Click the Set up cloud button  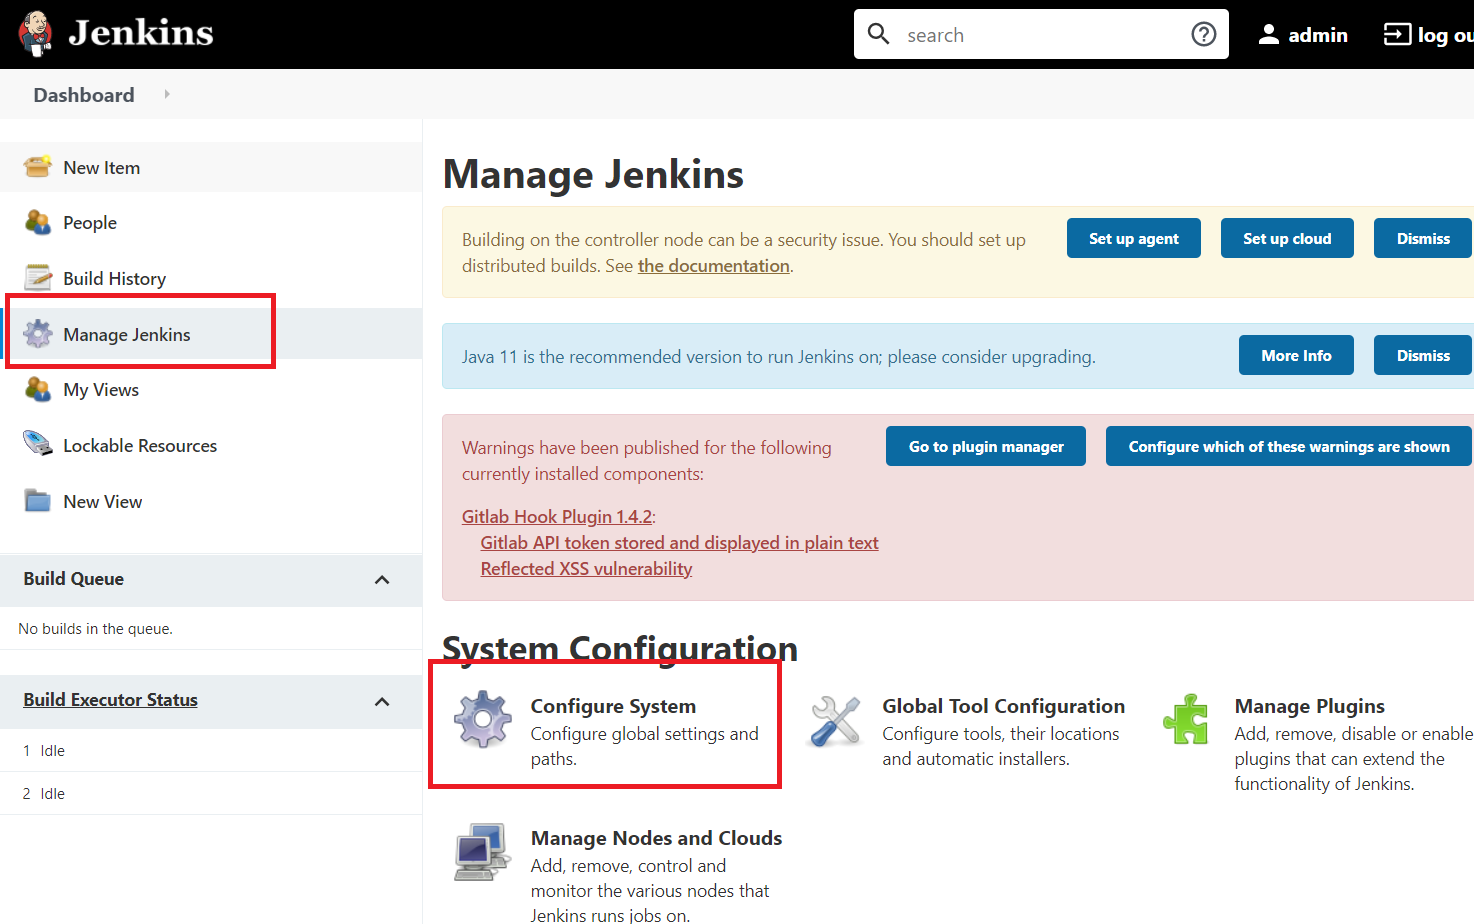(1287, 238)
